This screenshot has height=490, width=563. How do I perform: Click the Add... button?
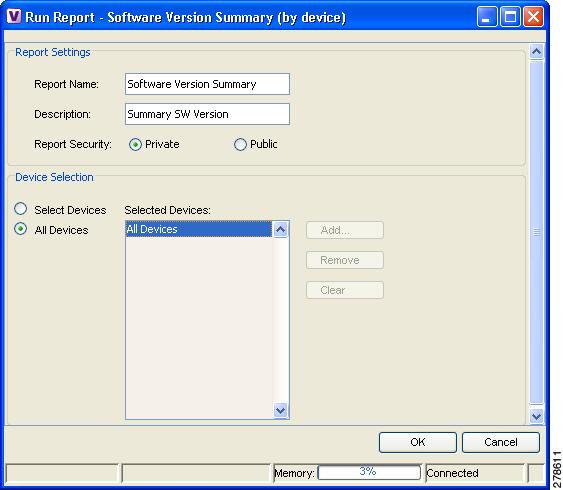click(x=345, y=230)
